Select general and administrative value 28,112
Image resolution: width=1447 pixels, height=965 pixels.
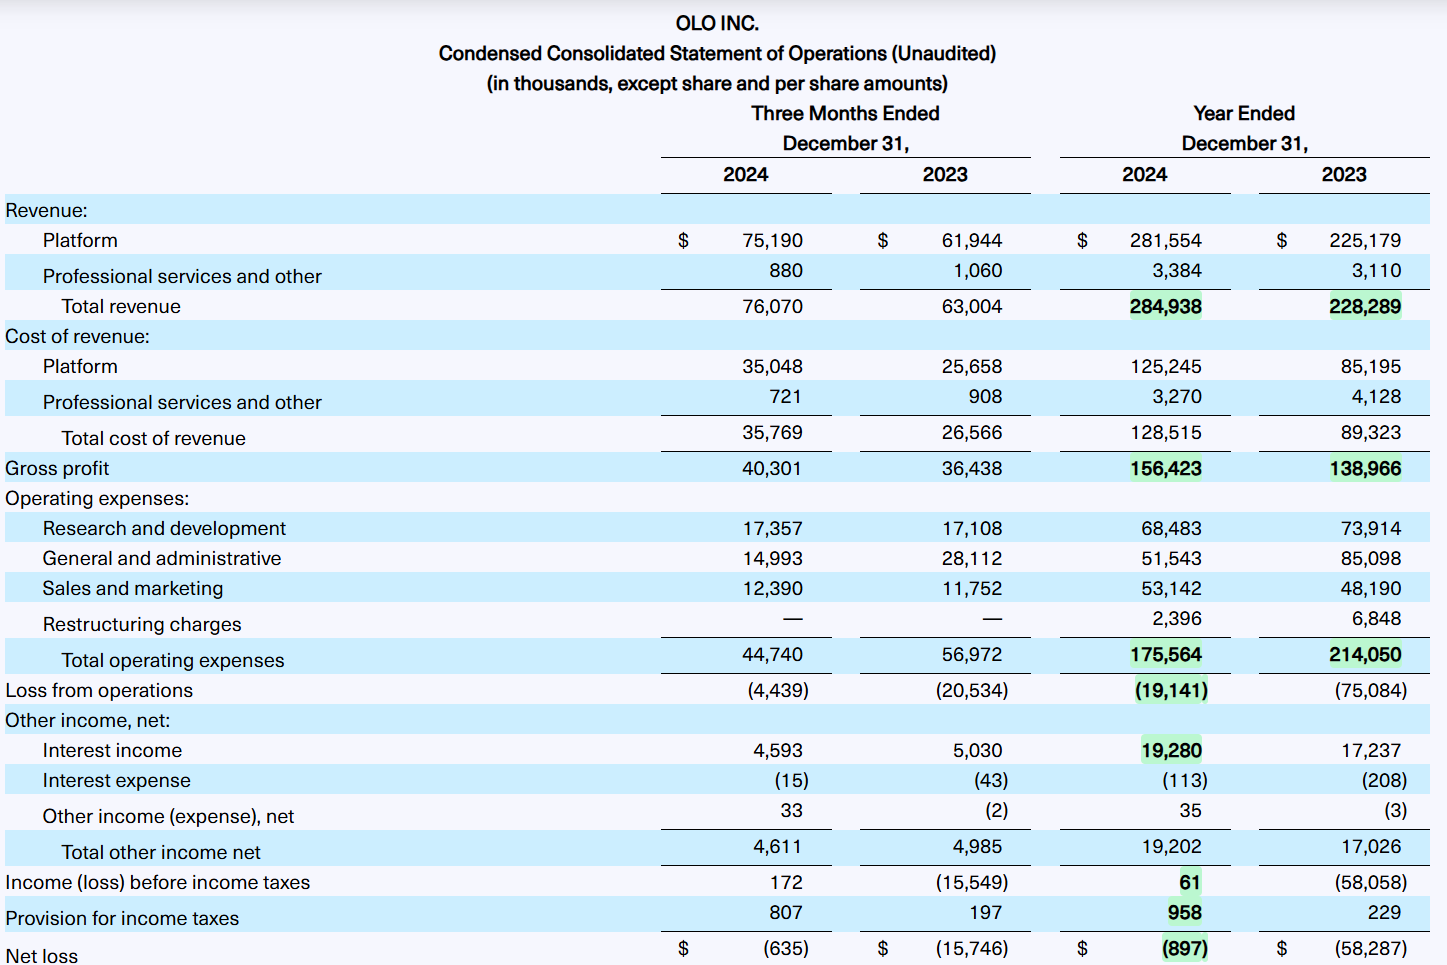971,558
